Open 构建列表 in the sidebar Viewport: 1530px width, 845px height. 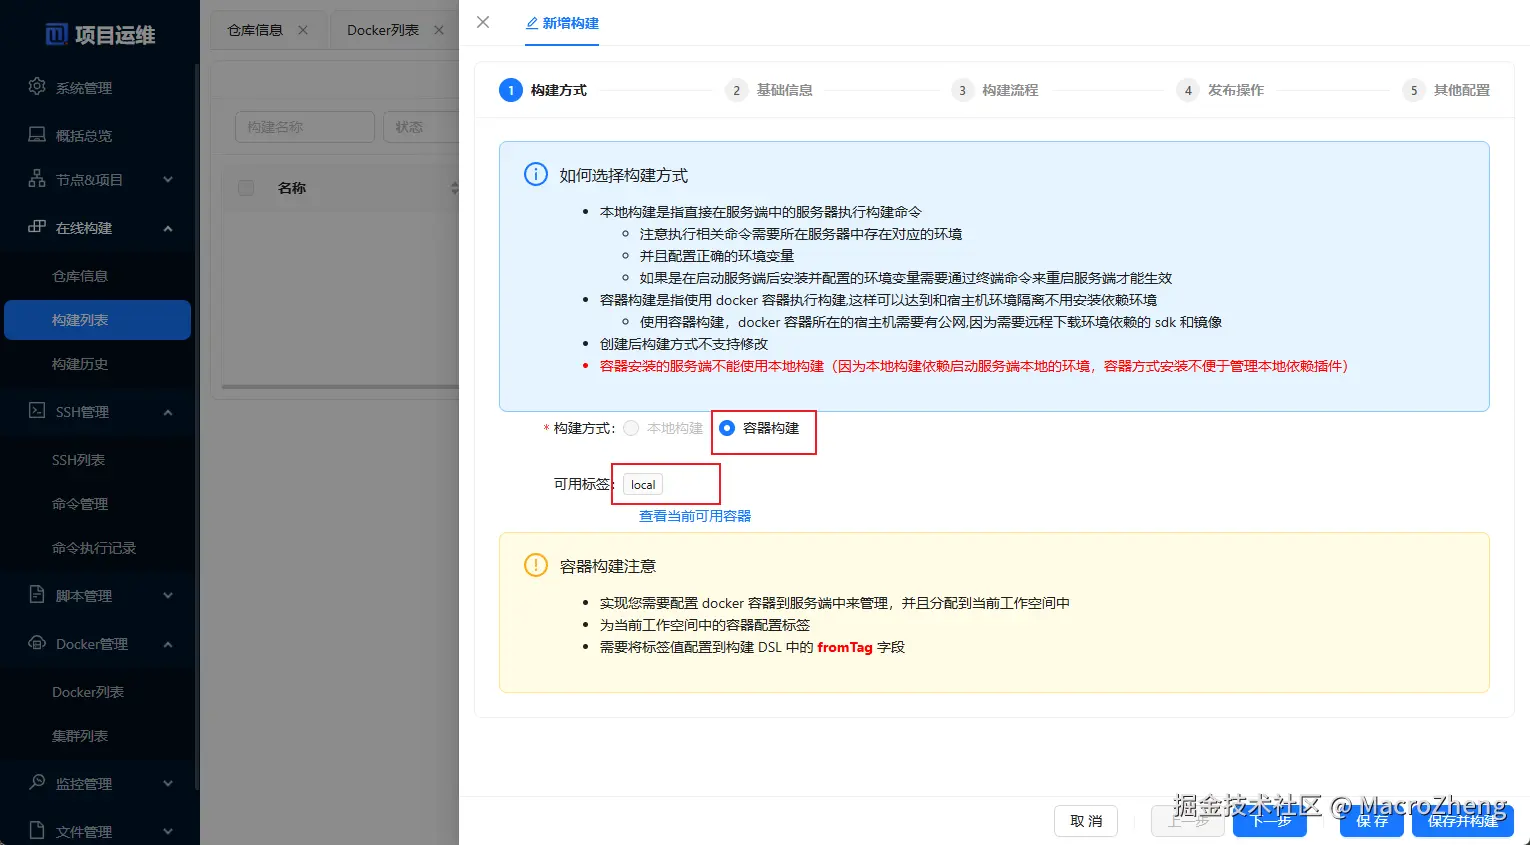[x=98, y=320]
